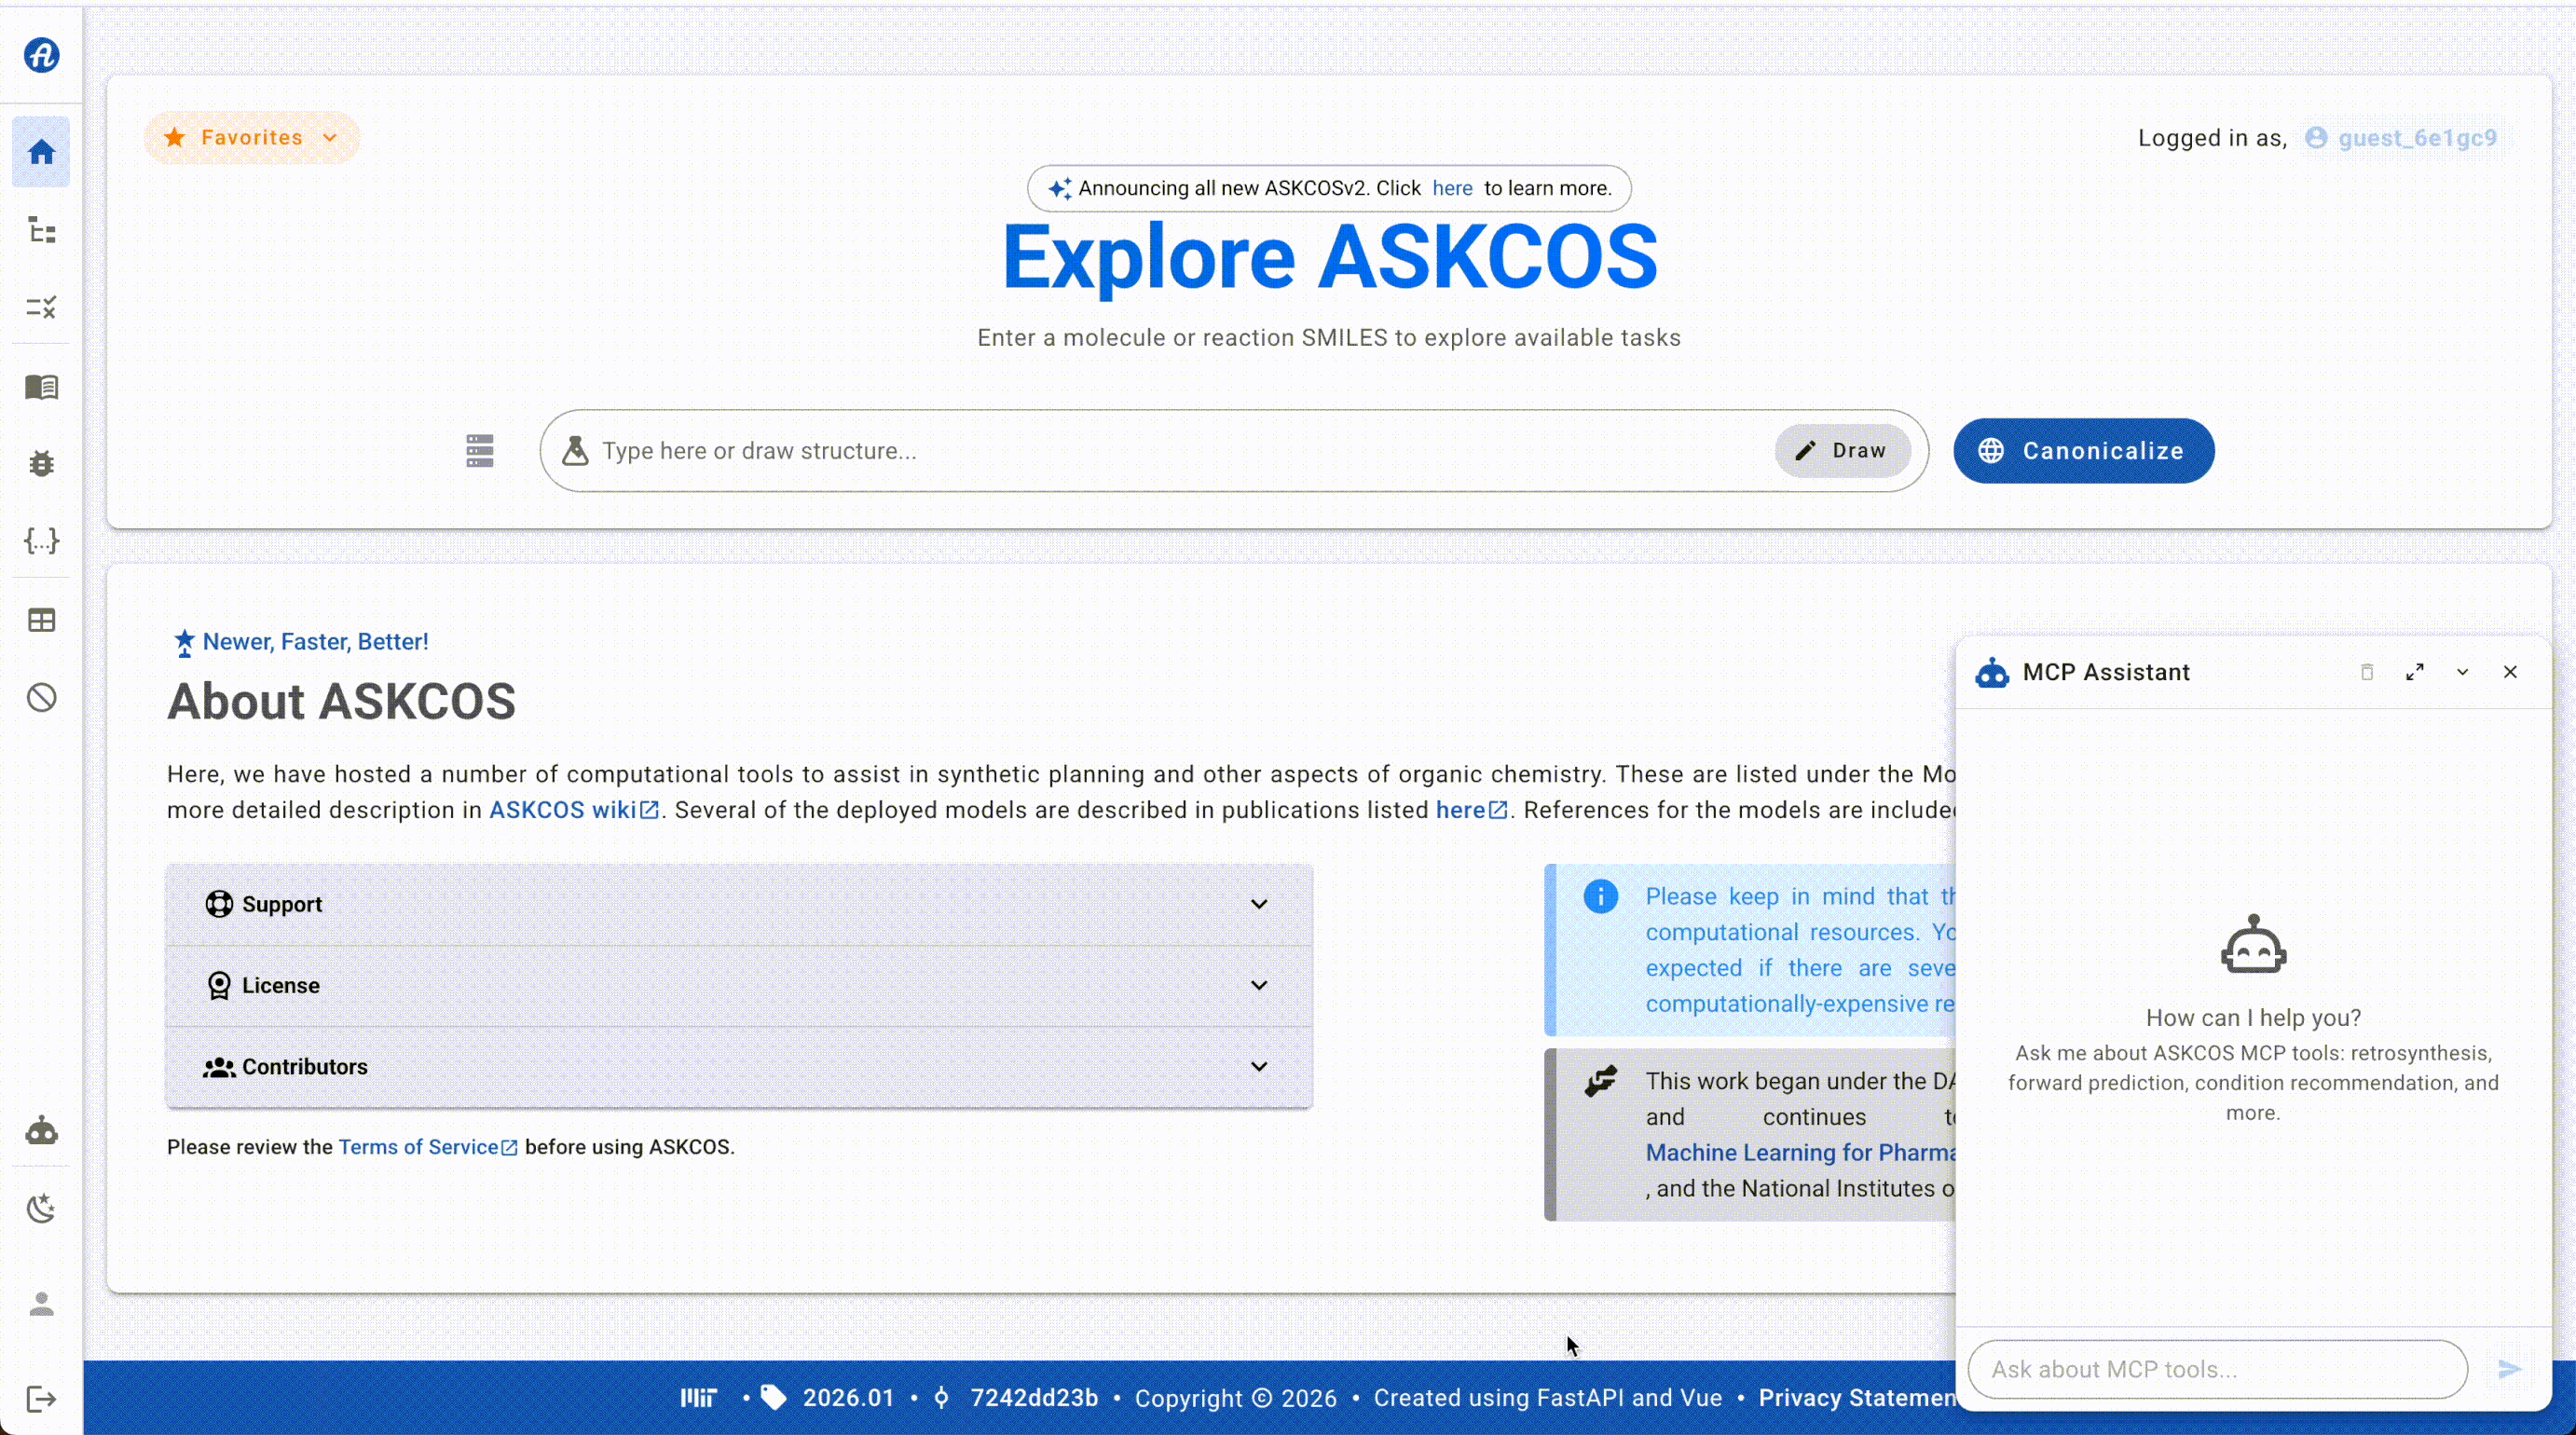Click the table grid sidebar icon
The height and width of the screenshot is (1435, 2576).
(x=41, y=620)
